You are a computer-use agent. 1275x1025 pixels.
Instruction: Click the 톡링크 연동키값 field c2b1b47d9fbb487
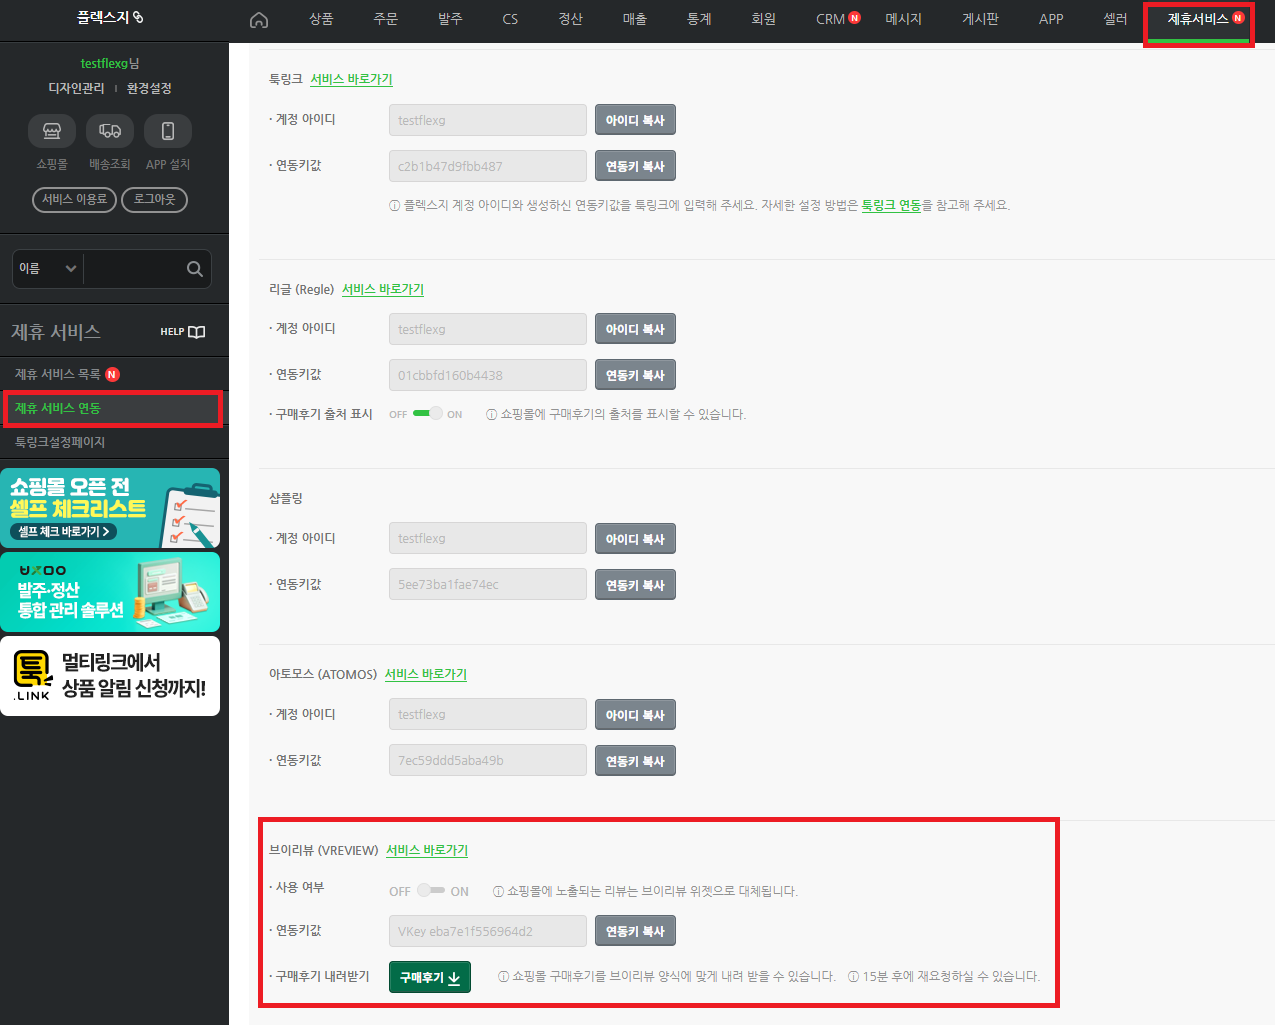(x=488, y=166)
